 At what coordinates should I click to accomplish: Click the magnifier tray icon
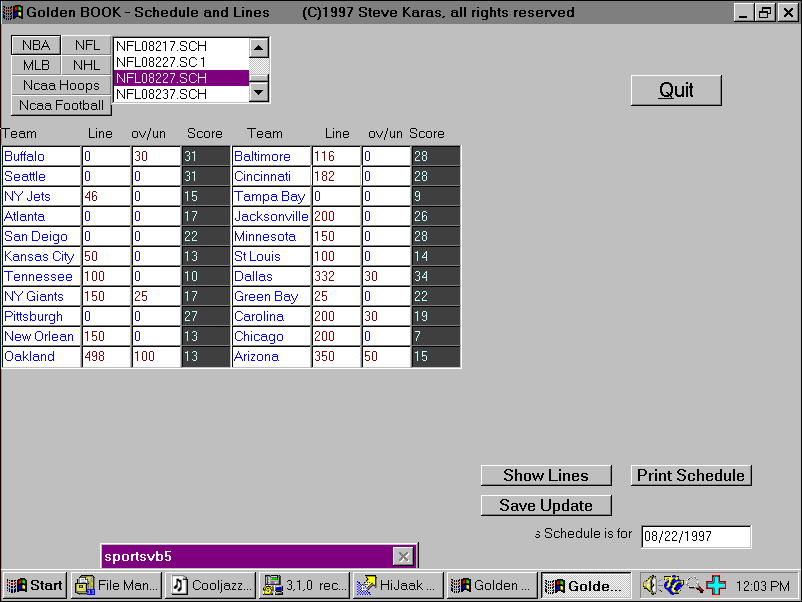click(695, 585)
